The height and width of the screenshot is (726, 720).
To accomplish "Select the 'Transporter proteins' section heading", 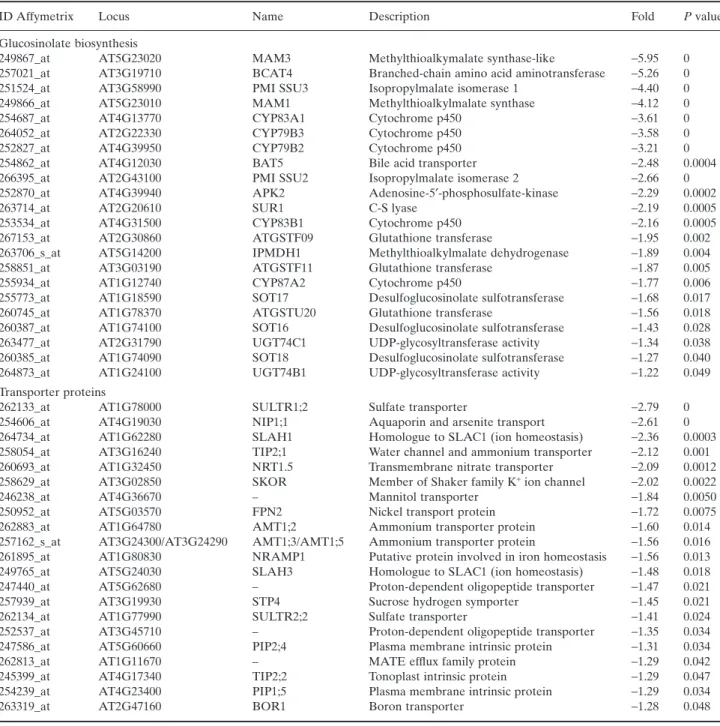I will tap(53, 392).
